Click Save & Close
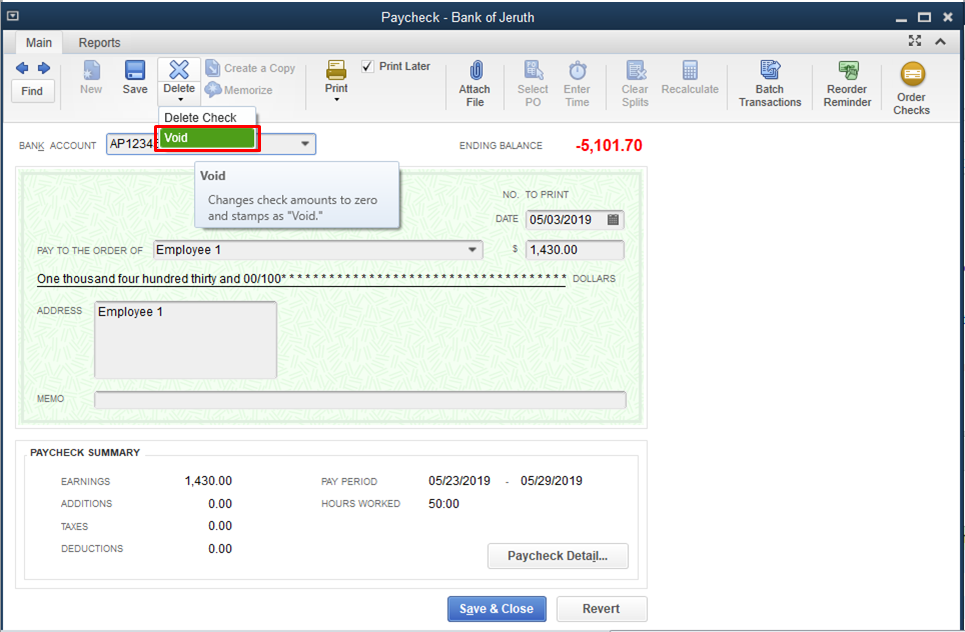The width and height of the screenshot is (965, 632). (x=497, y=609)
